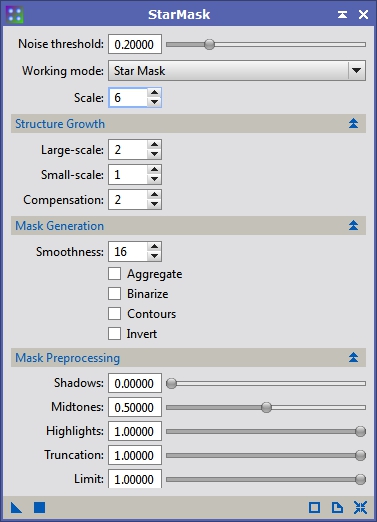This screenshot has height=522, width=377.
Task: Decrease Large-scale value with down arrow
Action: 154,154
